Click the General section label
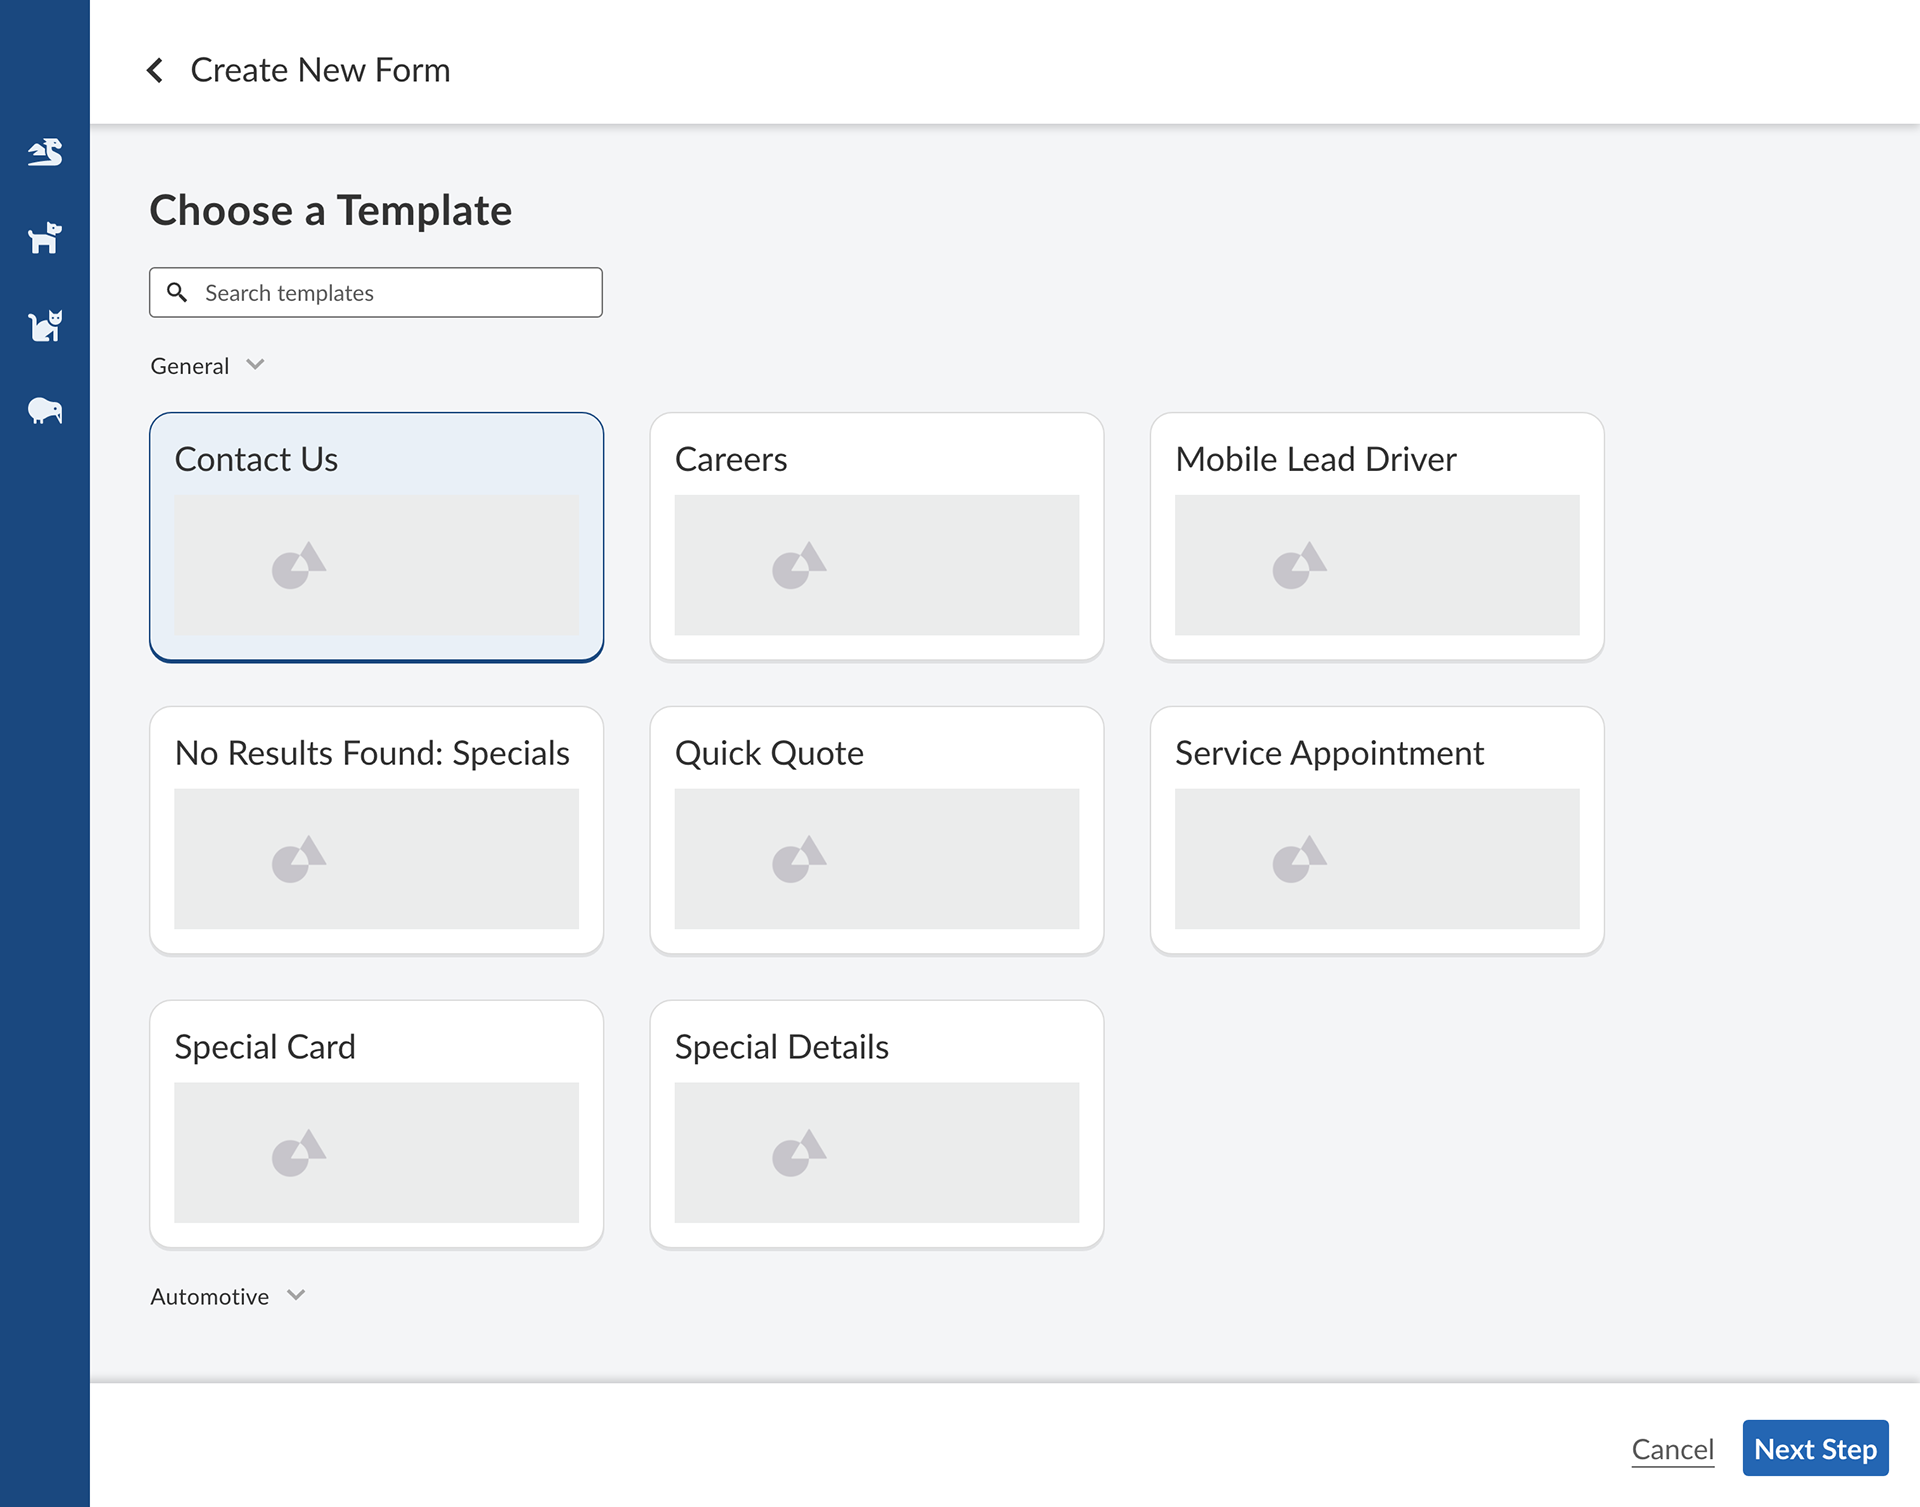This screenshot has width=1920, height=1507. 190,366
